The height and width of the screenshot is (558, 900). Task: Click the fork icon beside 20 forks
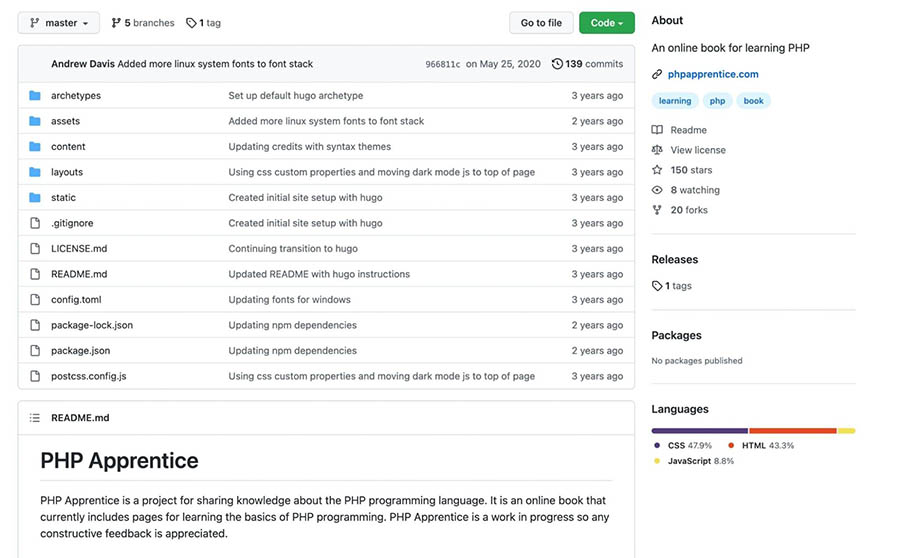click(x=657, y=210)
